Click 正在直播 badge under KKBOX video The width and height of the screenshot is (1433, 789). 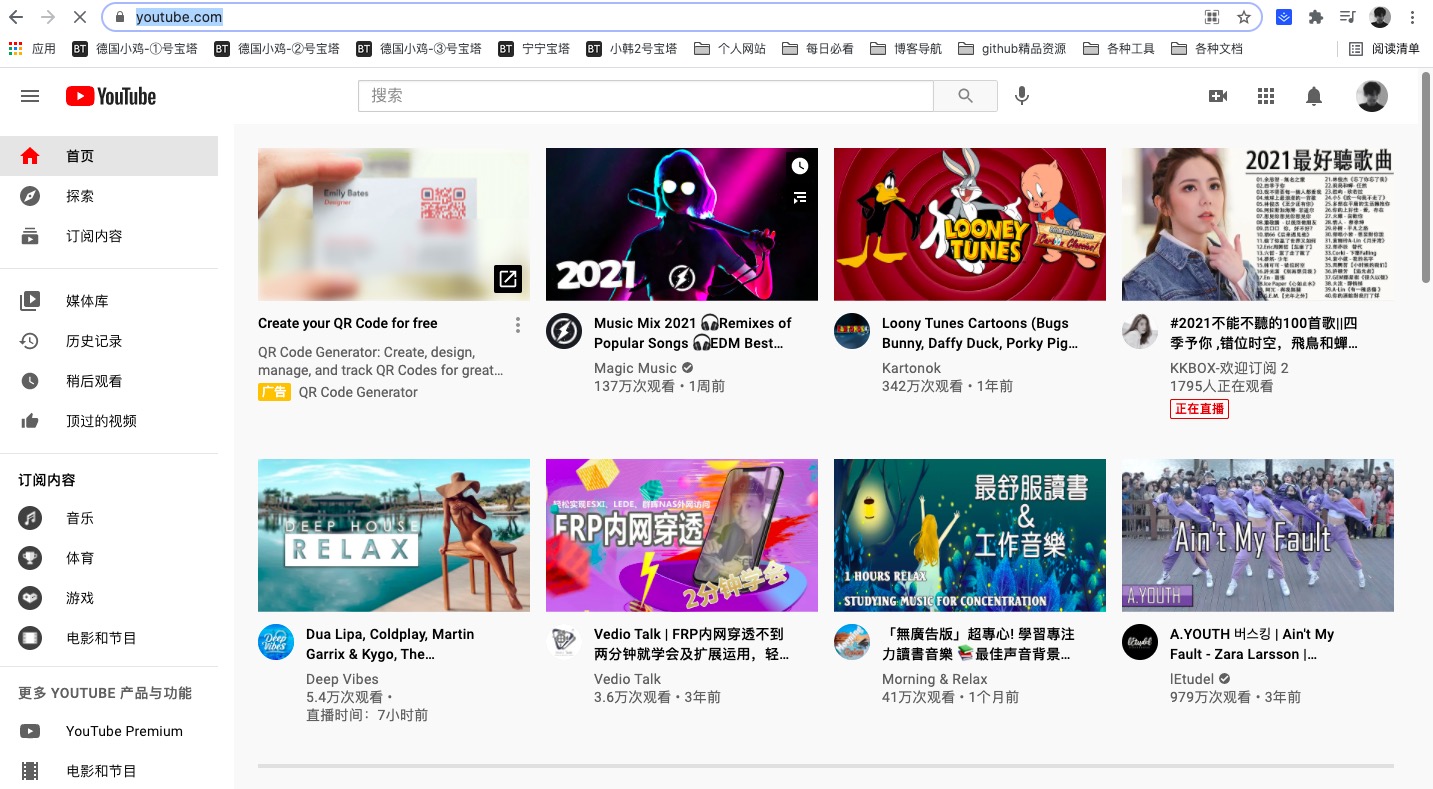tap(1199, 409)
